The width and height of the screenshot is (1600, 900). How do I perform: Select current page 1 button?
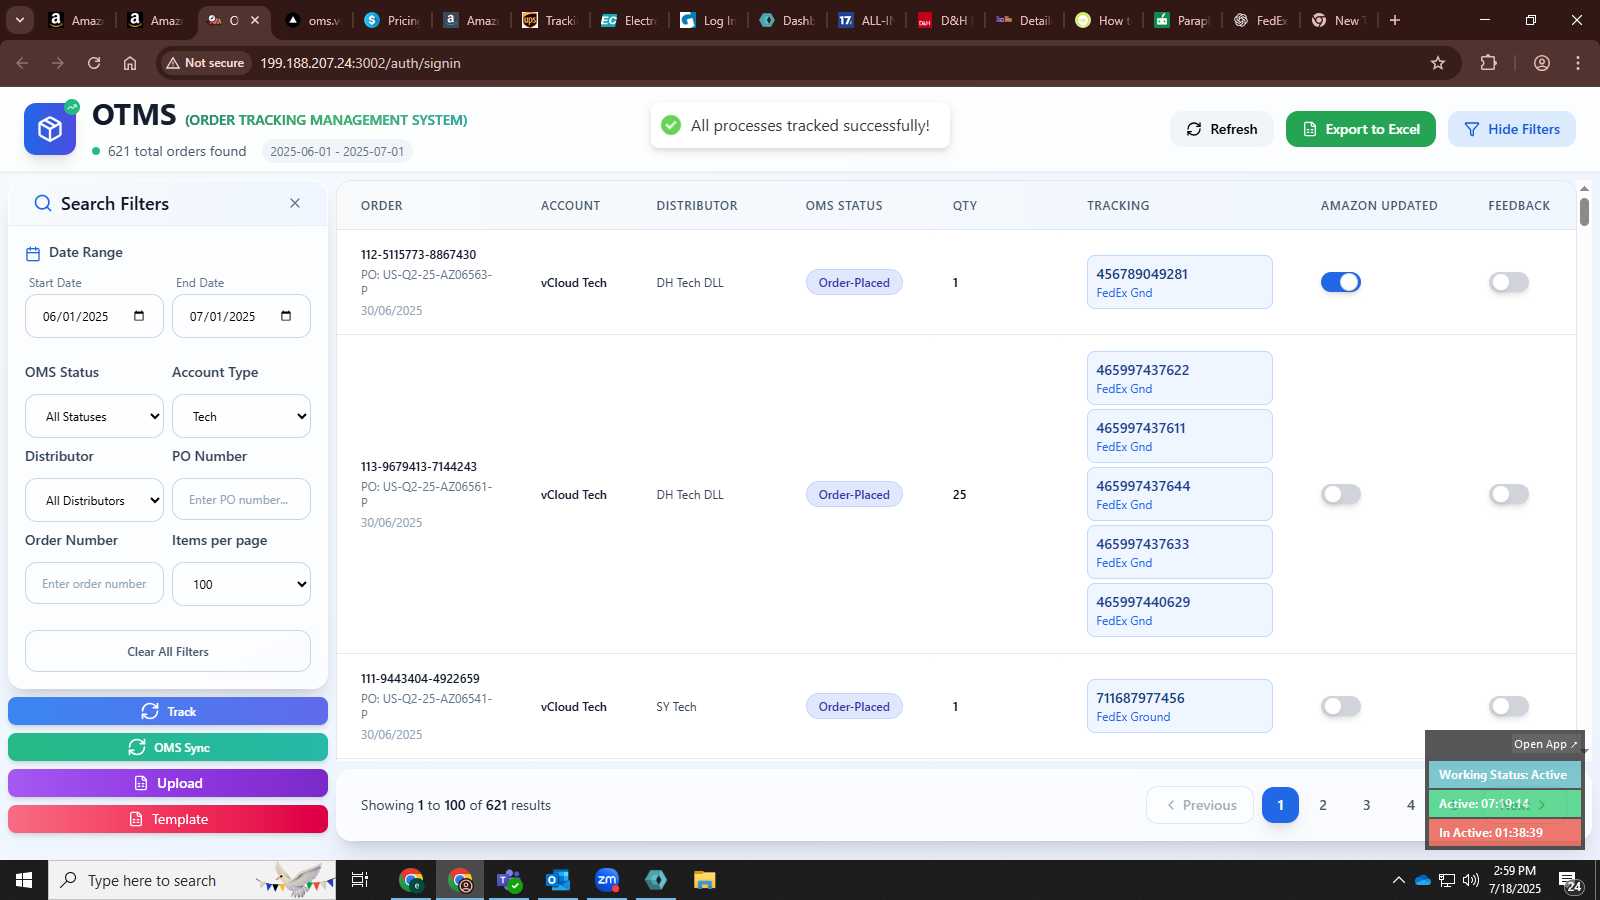click(1280, 805)
